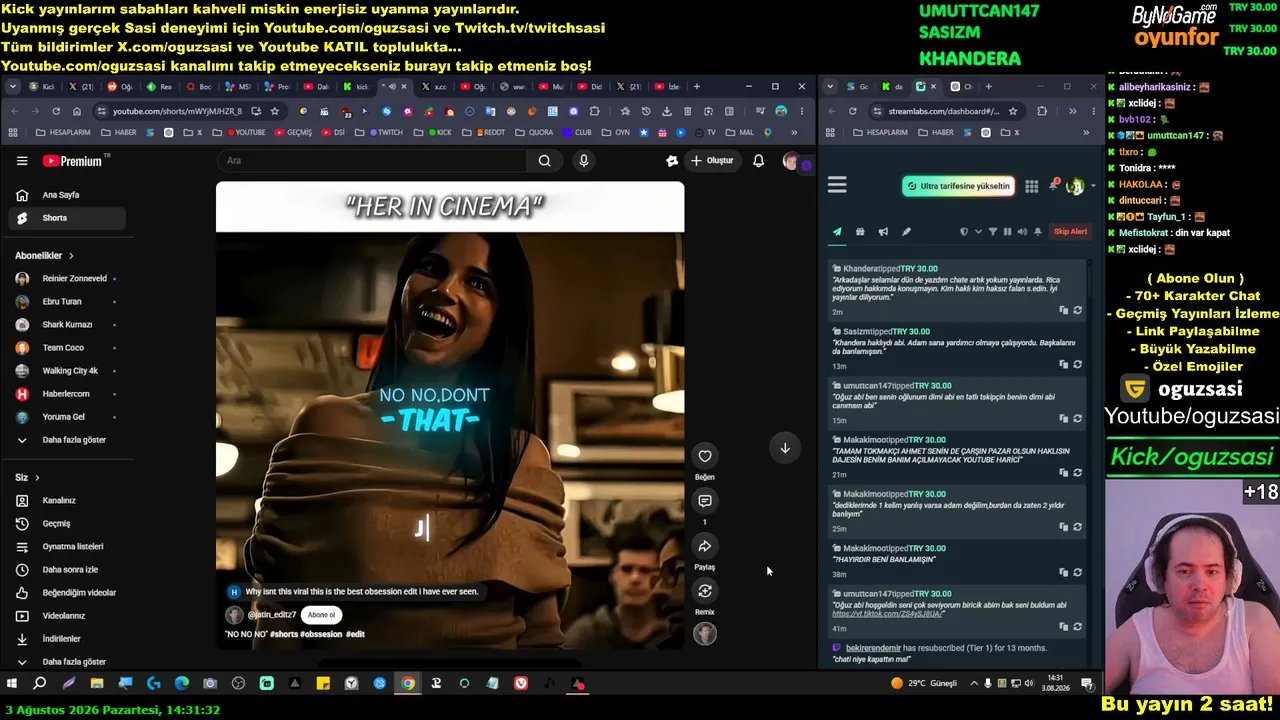Click the YouTube address bar URL
1280x720 pixels.
[x=177, y=111]
